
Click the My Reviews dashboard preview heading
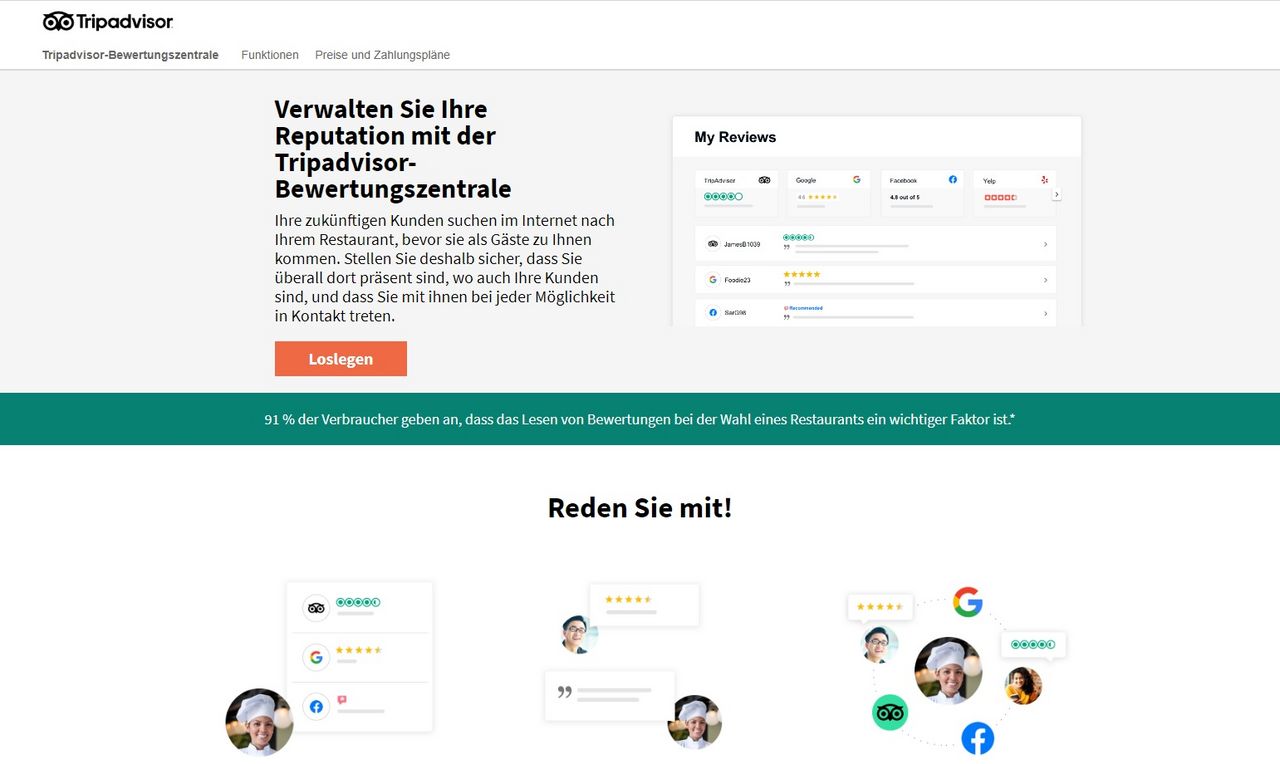click(x=735, y=137)
